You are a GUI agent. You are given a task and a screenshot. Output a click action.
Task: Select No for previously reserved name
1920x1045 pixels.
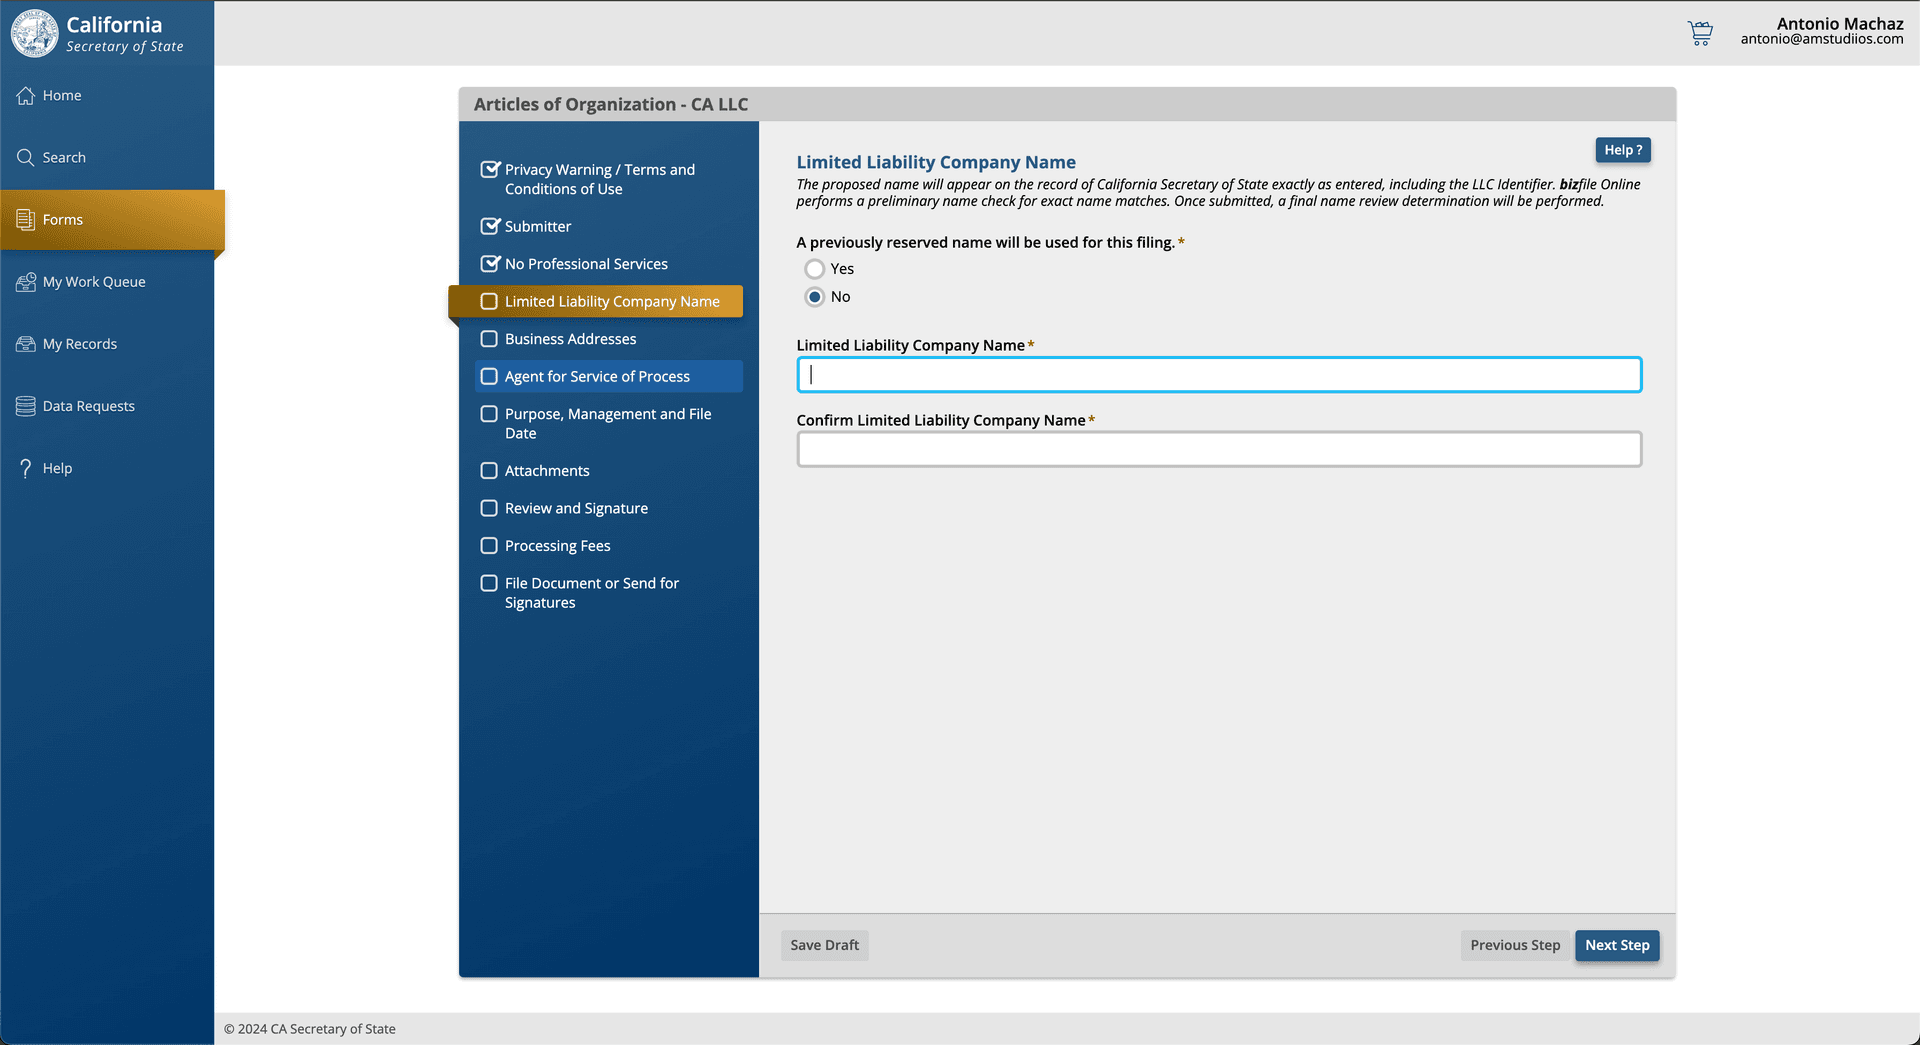pyautogui.click(x=815, y=297)
